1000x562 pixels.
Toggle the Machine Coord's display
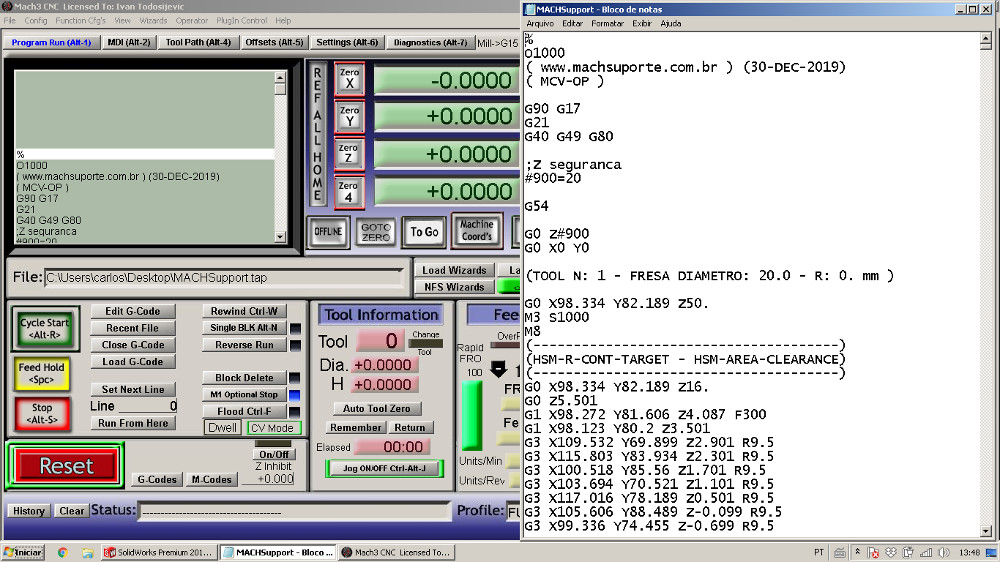pos(477,231)
